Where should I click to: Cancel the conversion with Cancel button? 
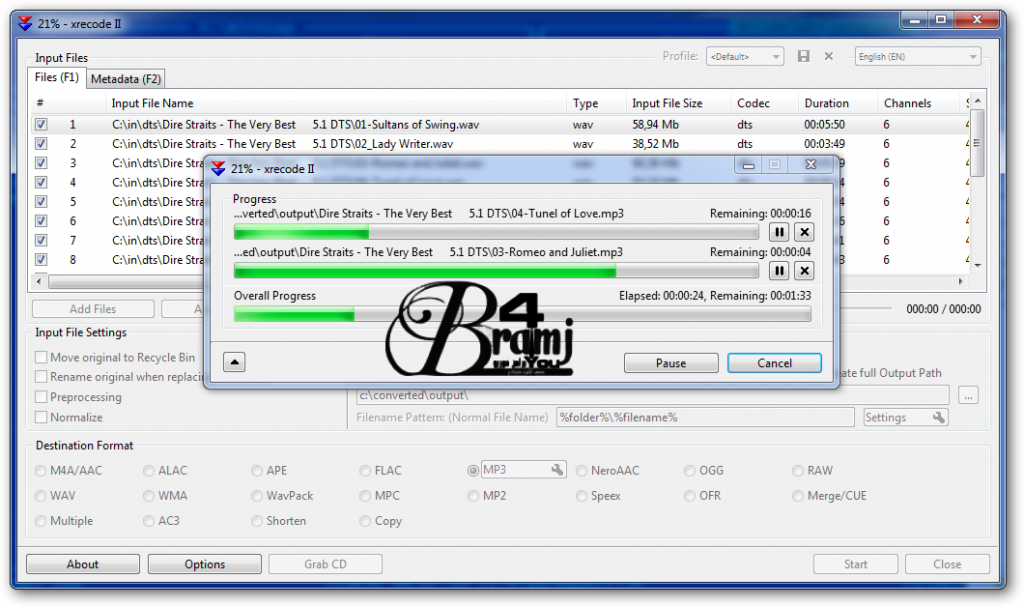(774, 363)
